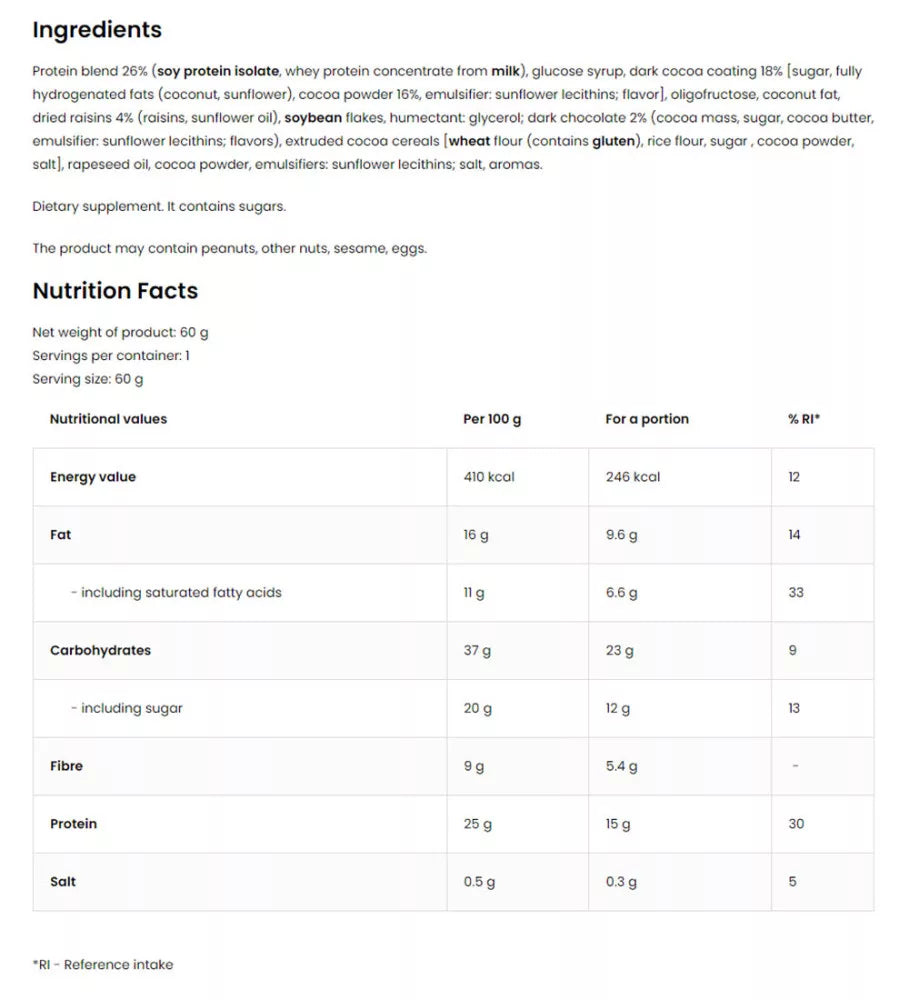909x1000 pixels.
Task: Click the Carbohydrates row label
Action: coord(101,651)
